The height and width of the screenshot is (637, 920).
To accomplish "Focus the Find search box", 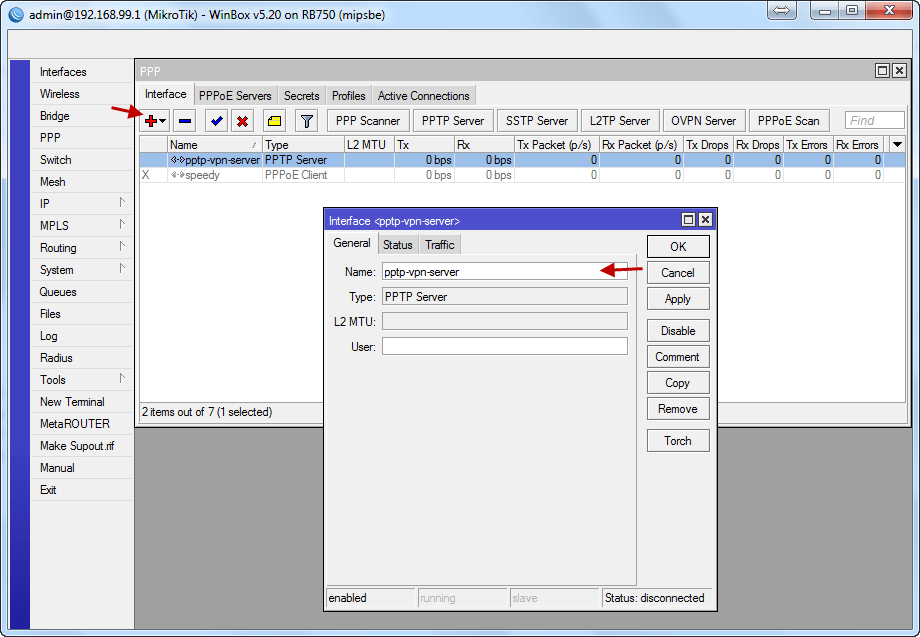I will click(875, 120).
